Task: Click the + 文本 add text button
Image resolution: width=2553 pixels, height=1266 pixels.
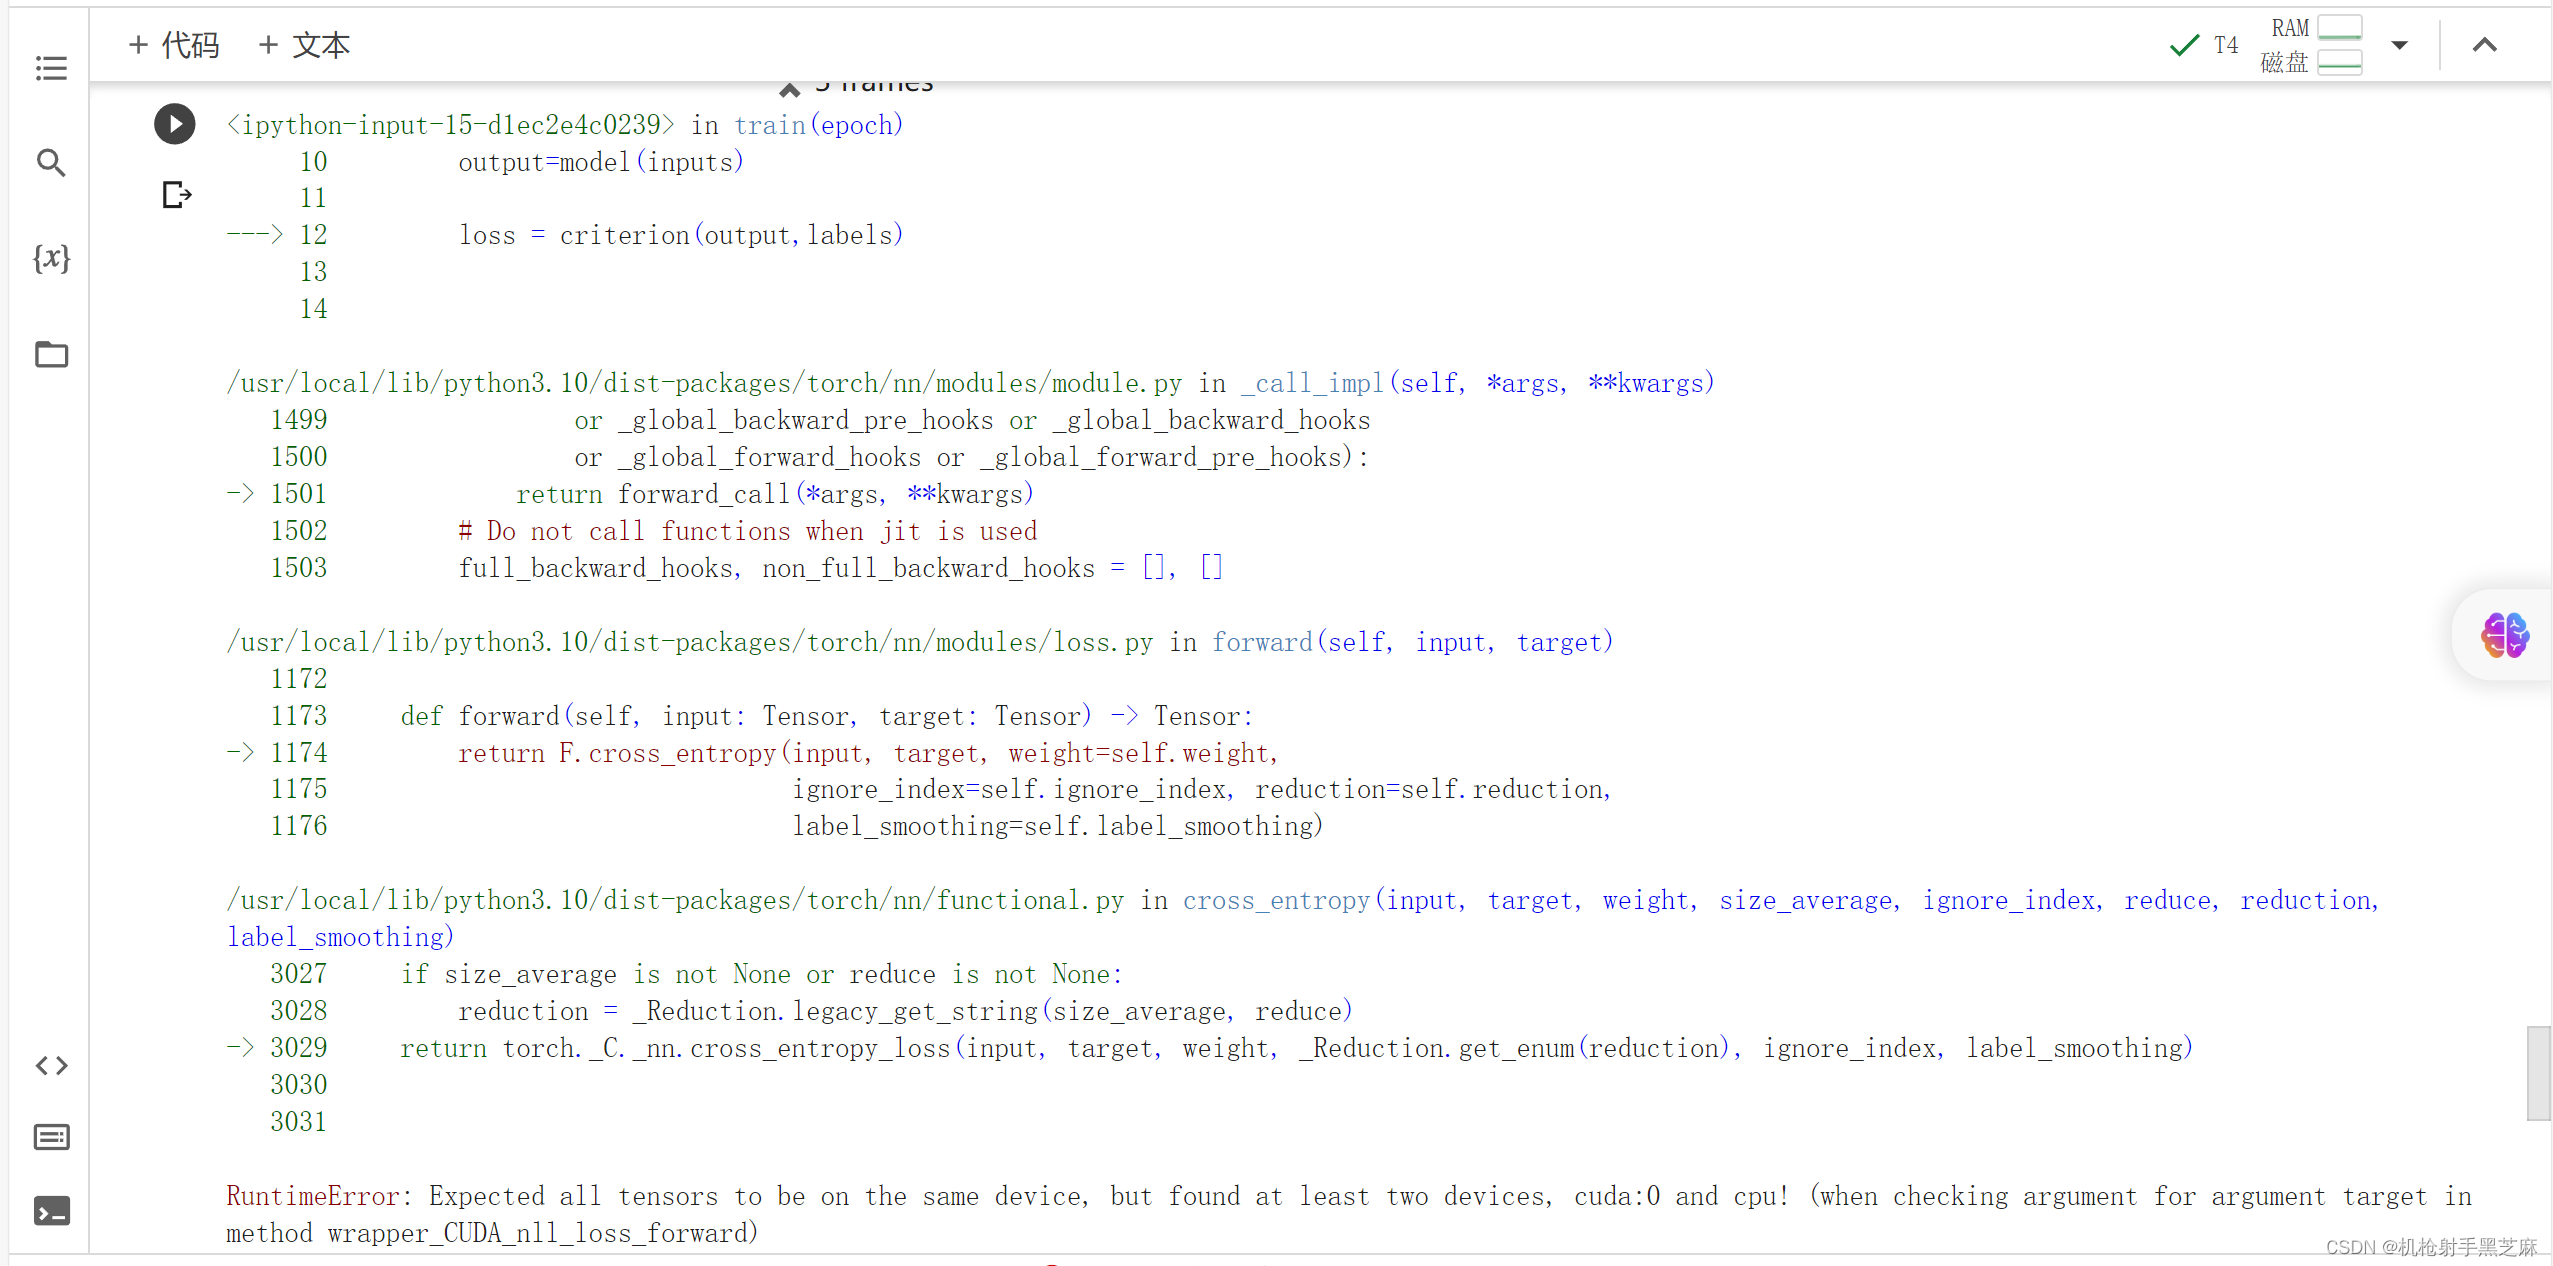Action: 301,46
